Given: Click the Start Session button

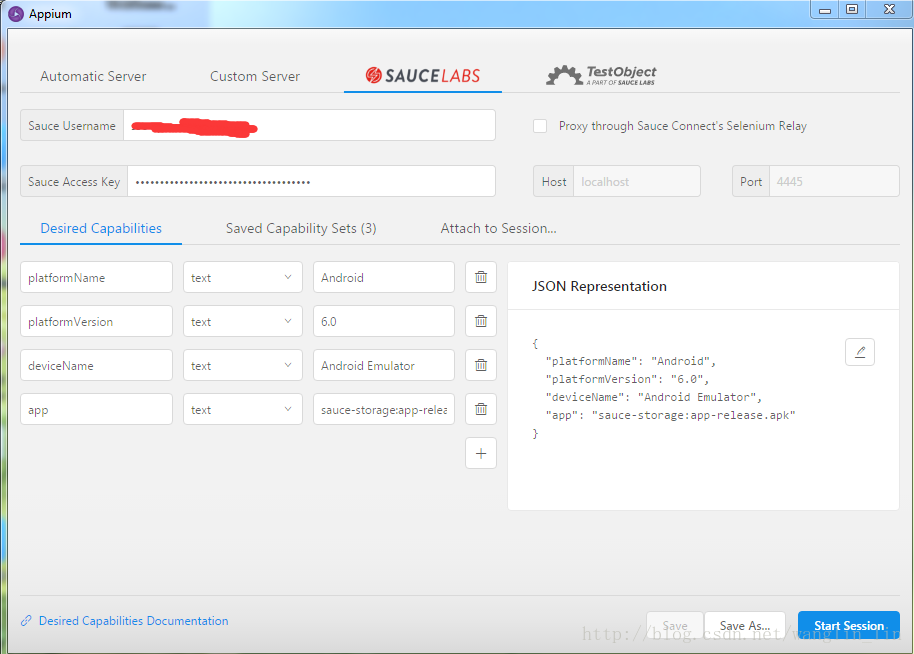Looking at the screenshot, I should click(x=849, y=625).
